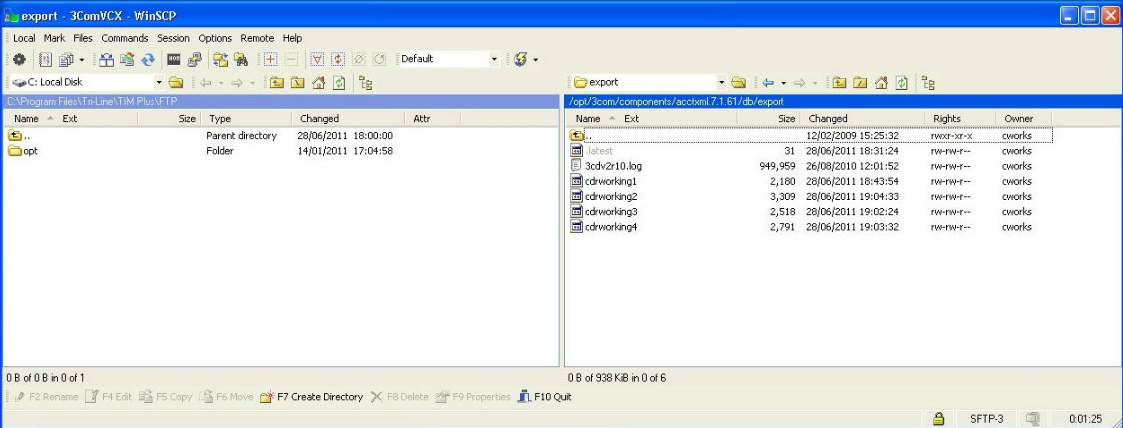Screen dimensions: 1123x428
Task: Open the remote export directory dropdown
Action: point(721,82)
